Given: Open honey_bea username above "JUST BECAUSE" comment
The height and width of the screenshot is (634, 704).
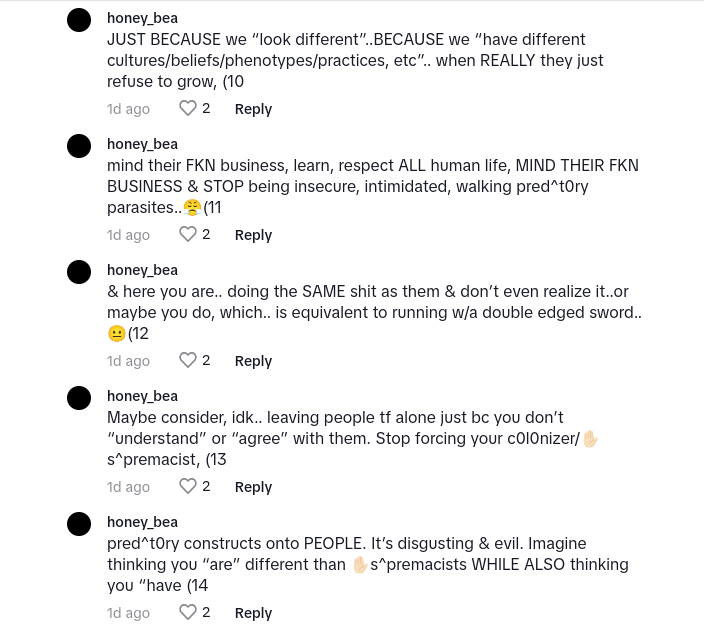Looking at the screenshot, I should [142, 18].
